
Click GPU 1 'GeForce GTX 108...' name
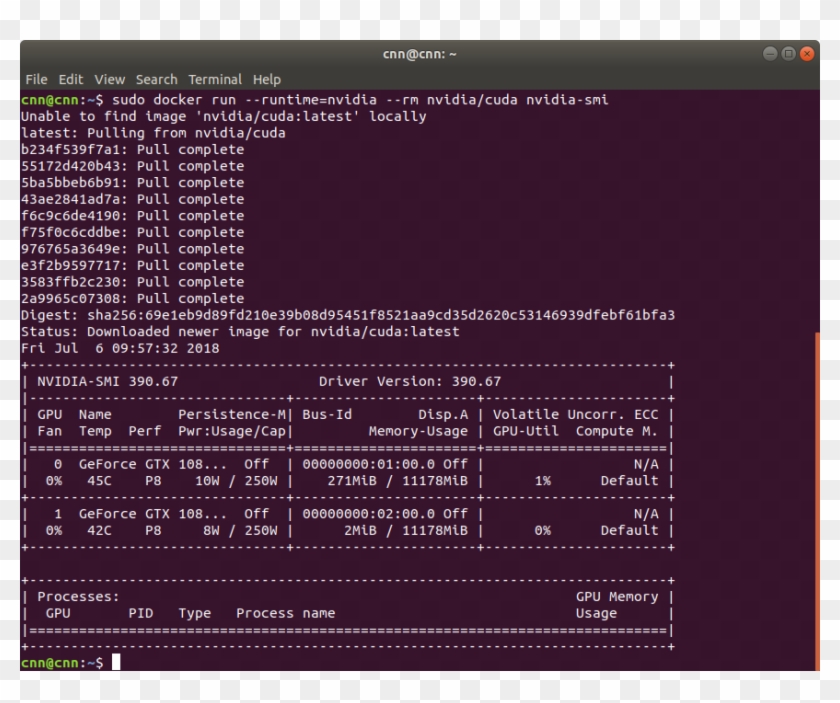pos(153,514)
